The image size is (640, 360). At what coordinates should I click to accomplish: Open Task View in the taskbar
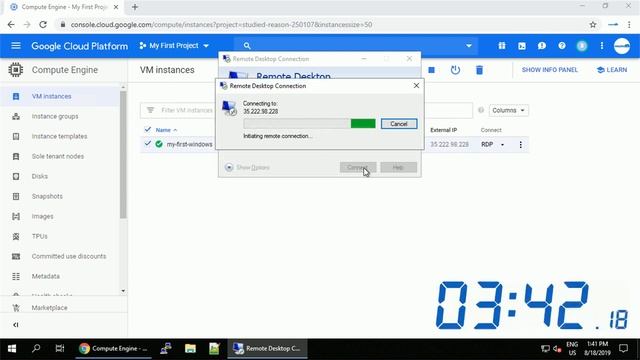(60, 349)
